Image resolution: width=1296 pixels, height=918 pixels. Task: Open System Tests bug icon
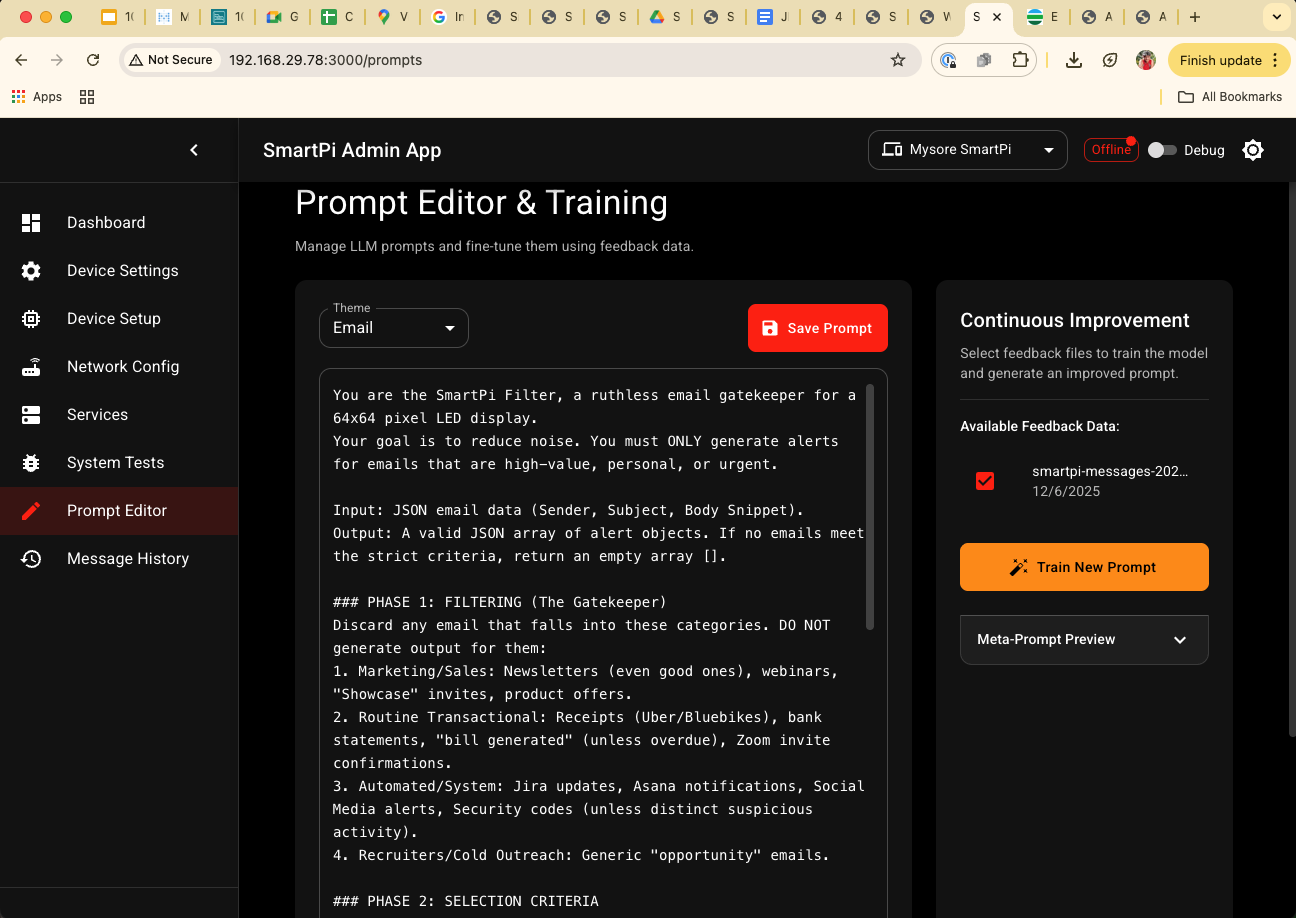[x=31, y=462]
